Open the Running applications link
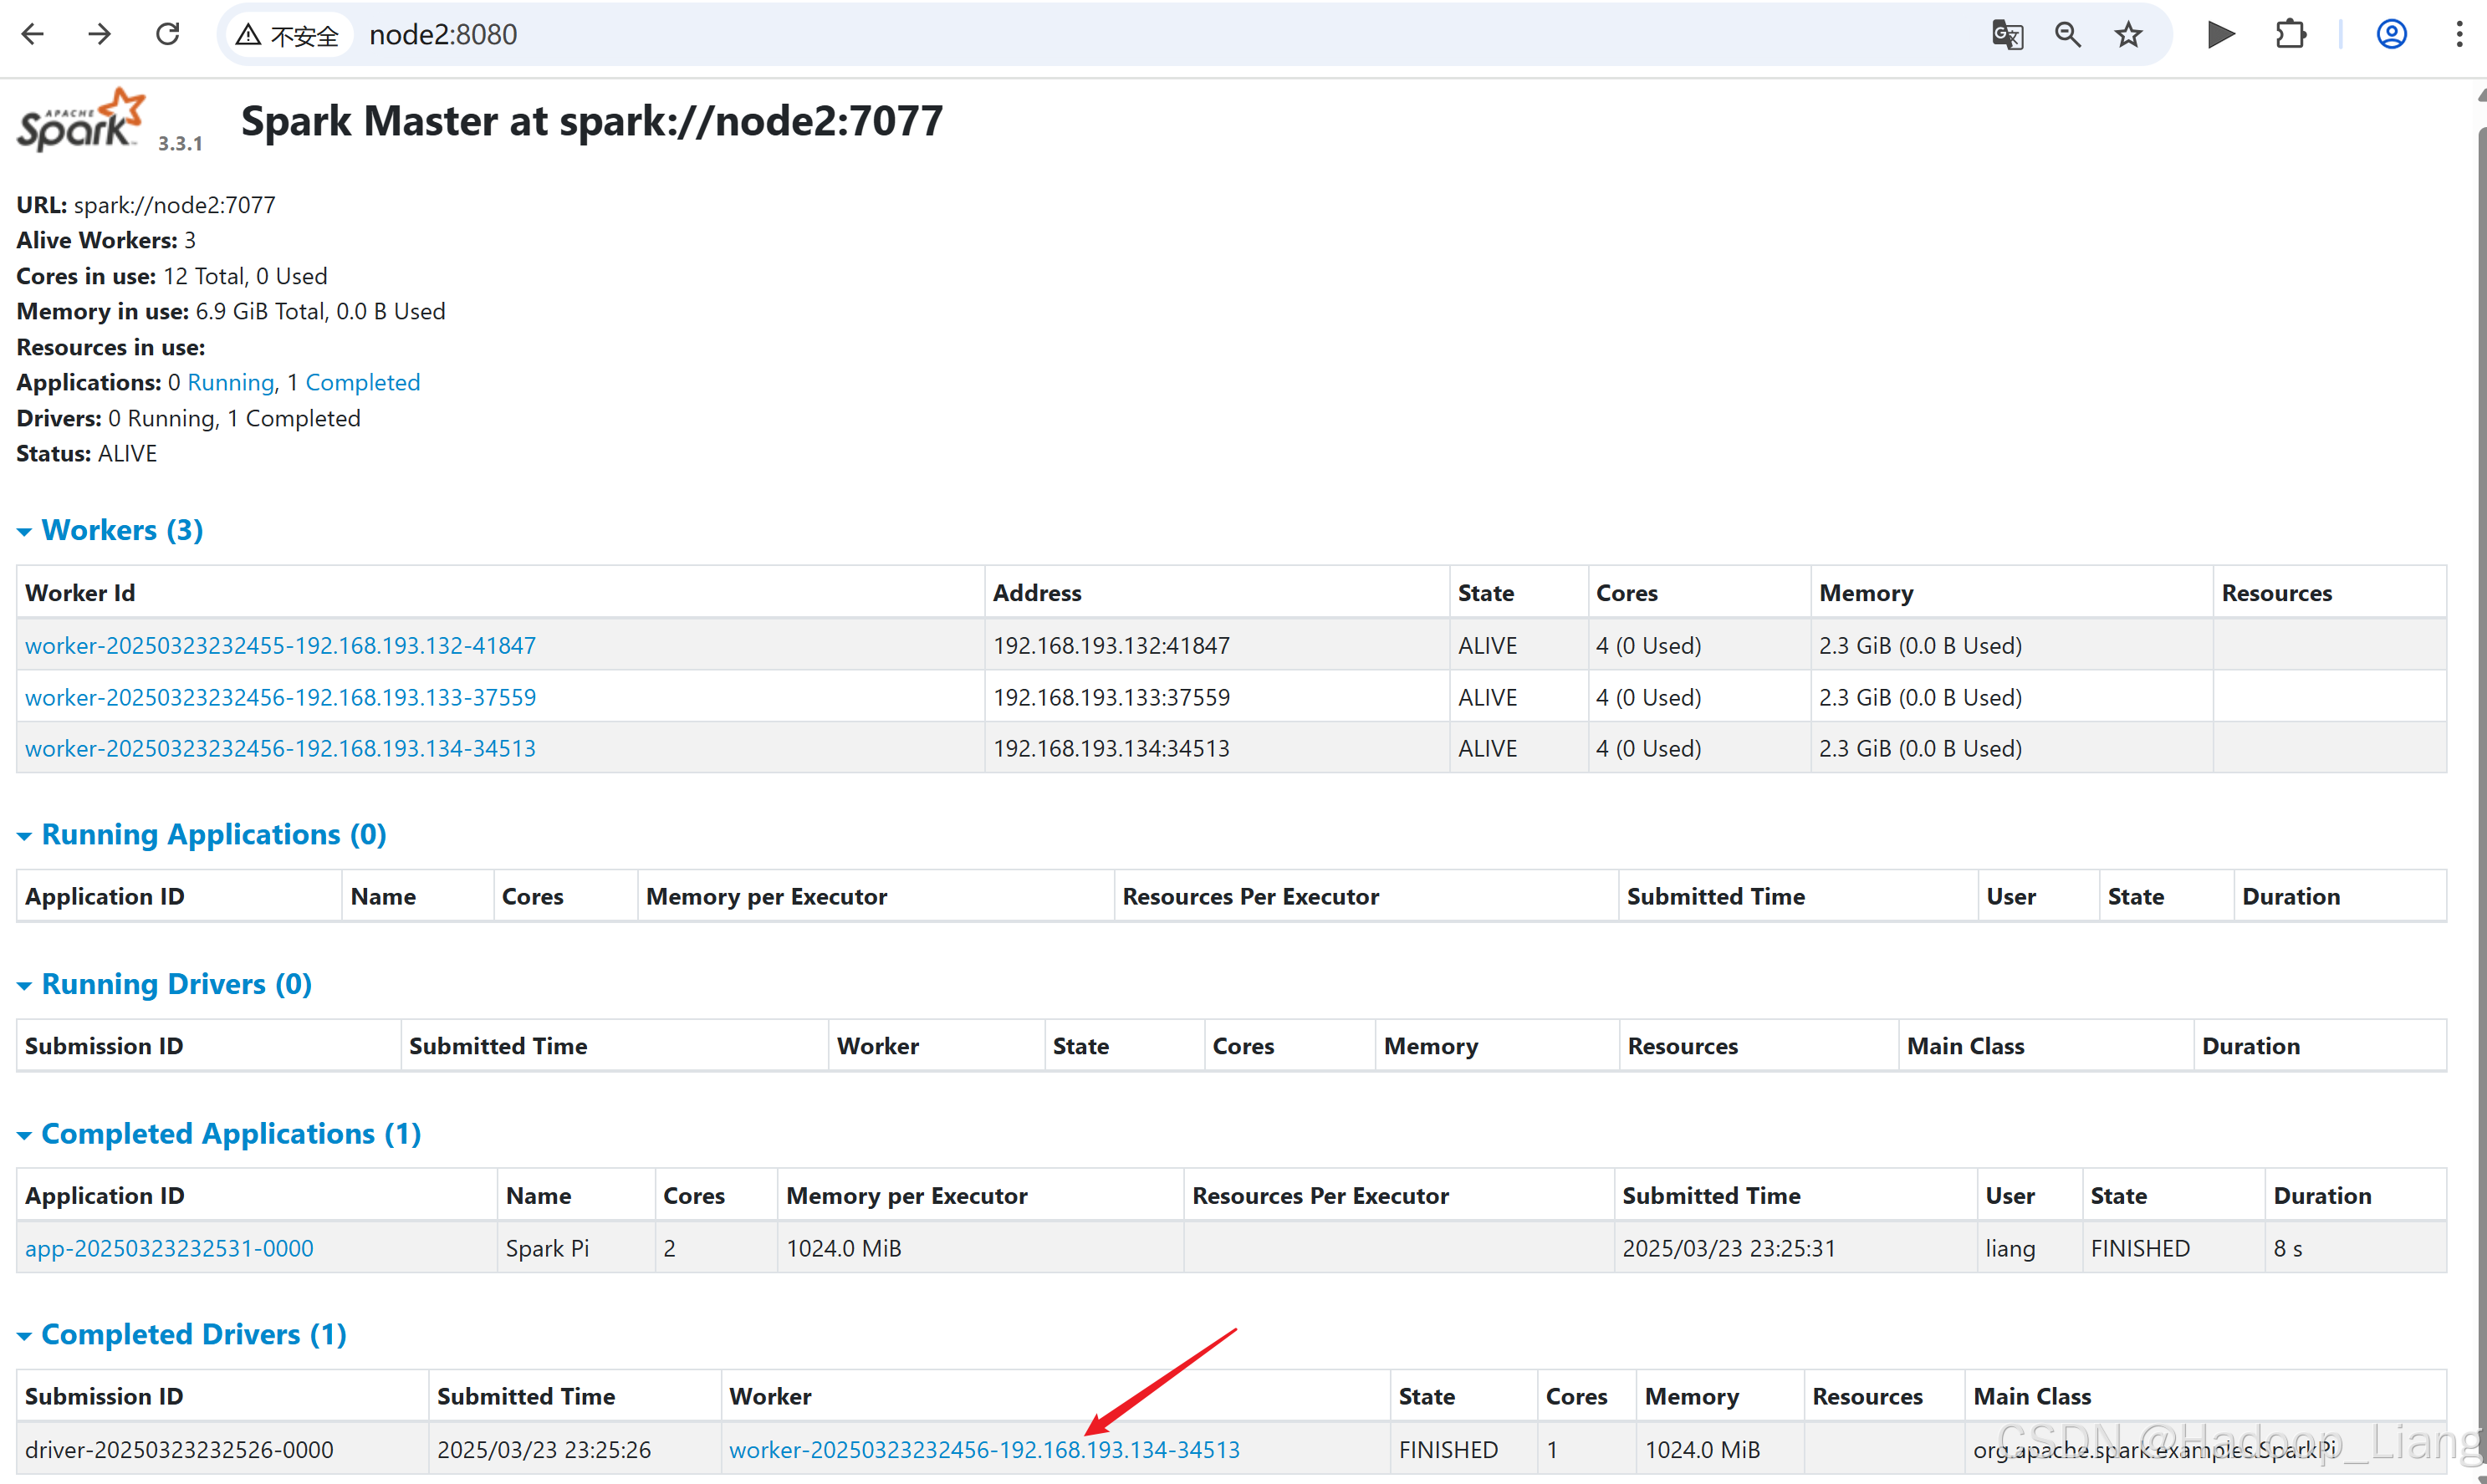Screen dimensions: 2487x1484 (x=230, y=382)
